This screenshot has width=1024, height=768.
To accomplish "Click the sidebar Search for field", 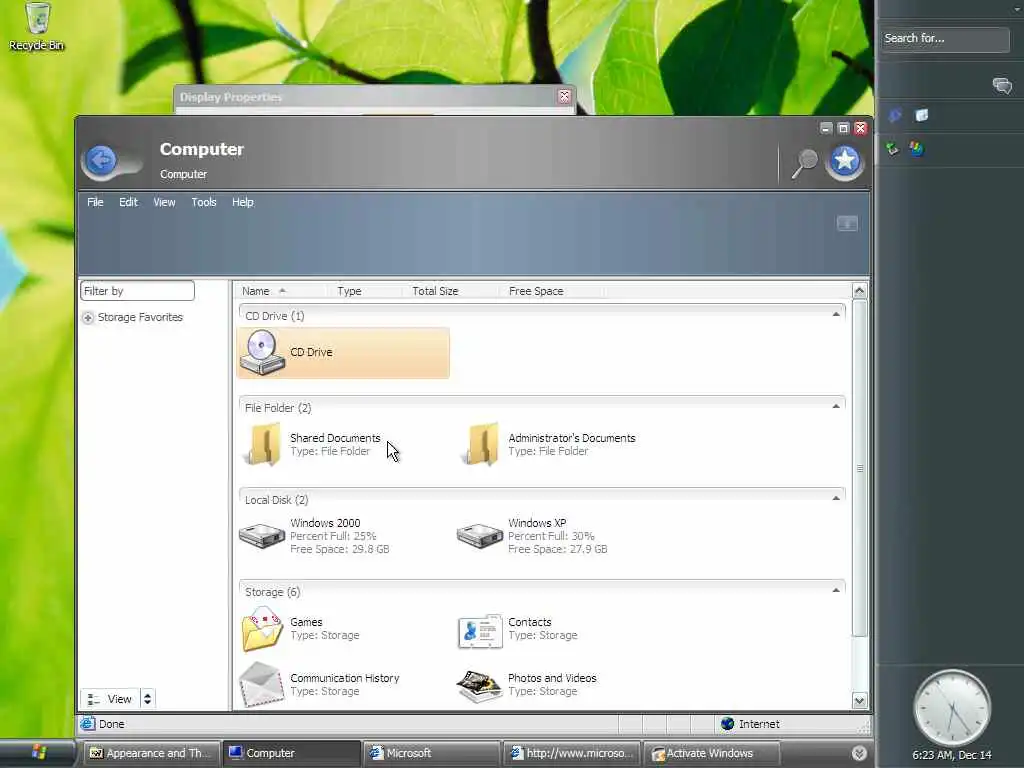I will pos(945,39).
